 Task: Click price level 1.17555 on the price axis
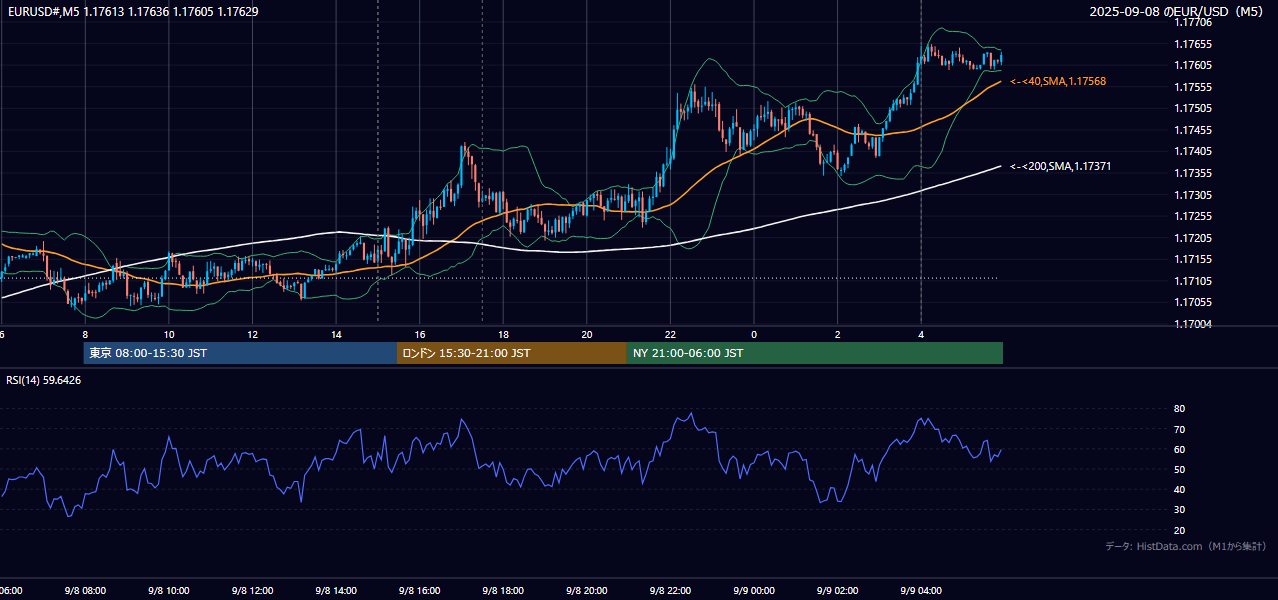tap(1192, 87)
